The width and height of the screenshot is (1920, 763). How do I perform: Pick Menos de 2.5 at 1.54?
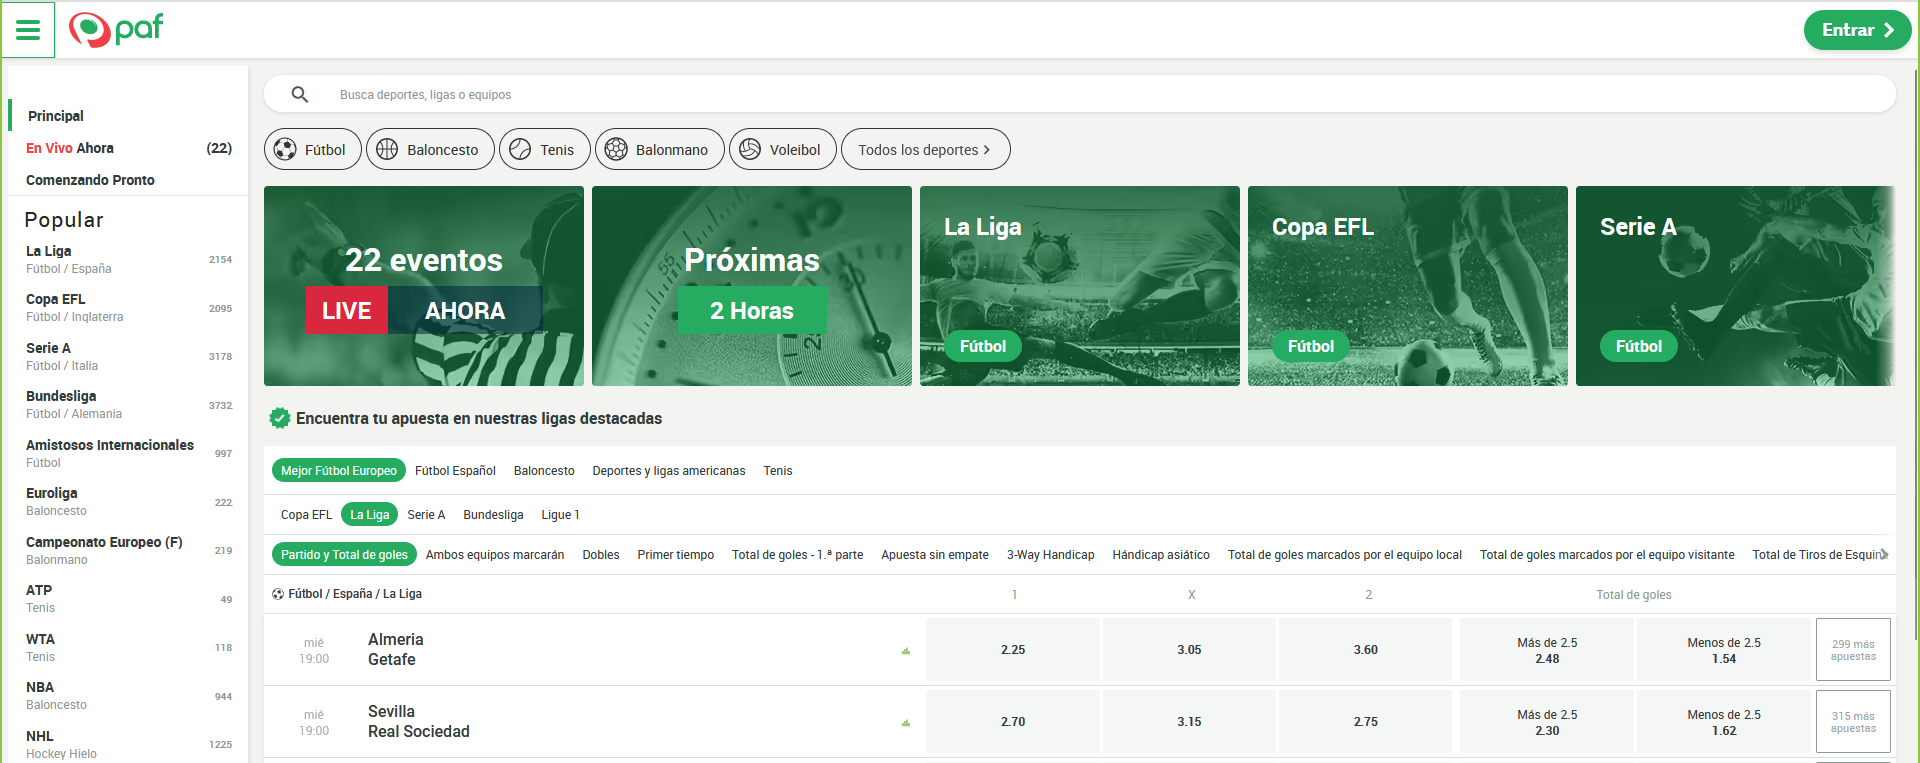pos(1724,650)
